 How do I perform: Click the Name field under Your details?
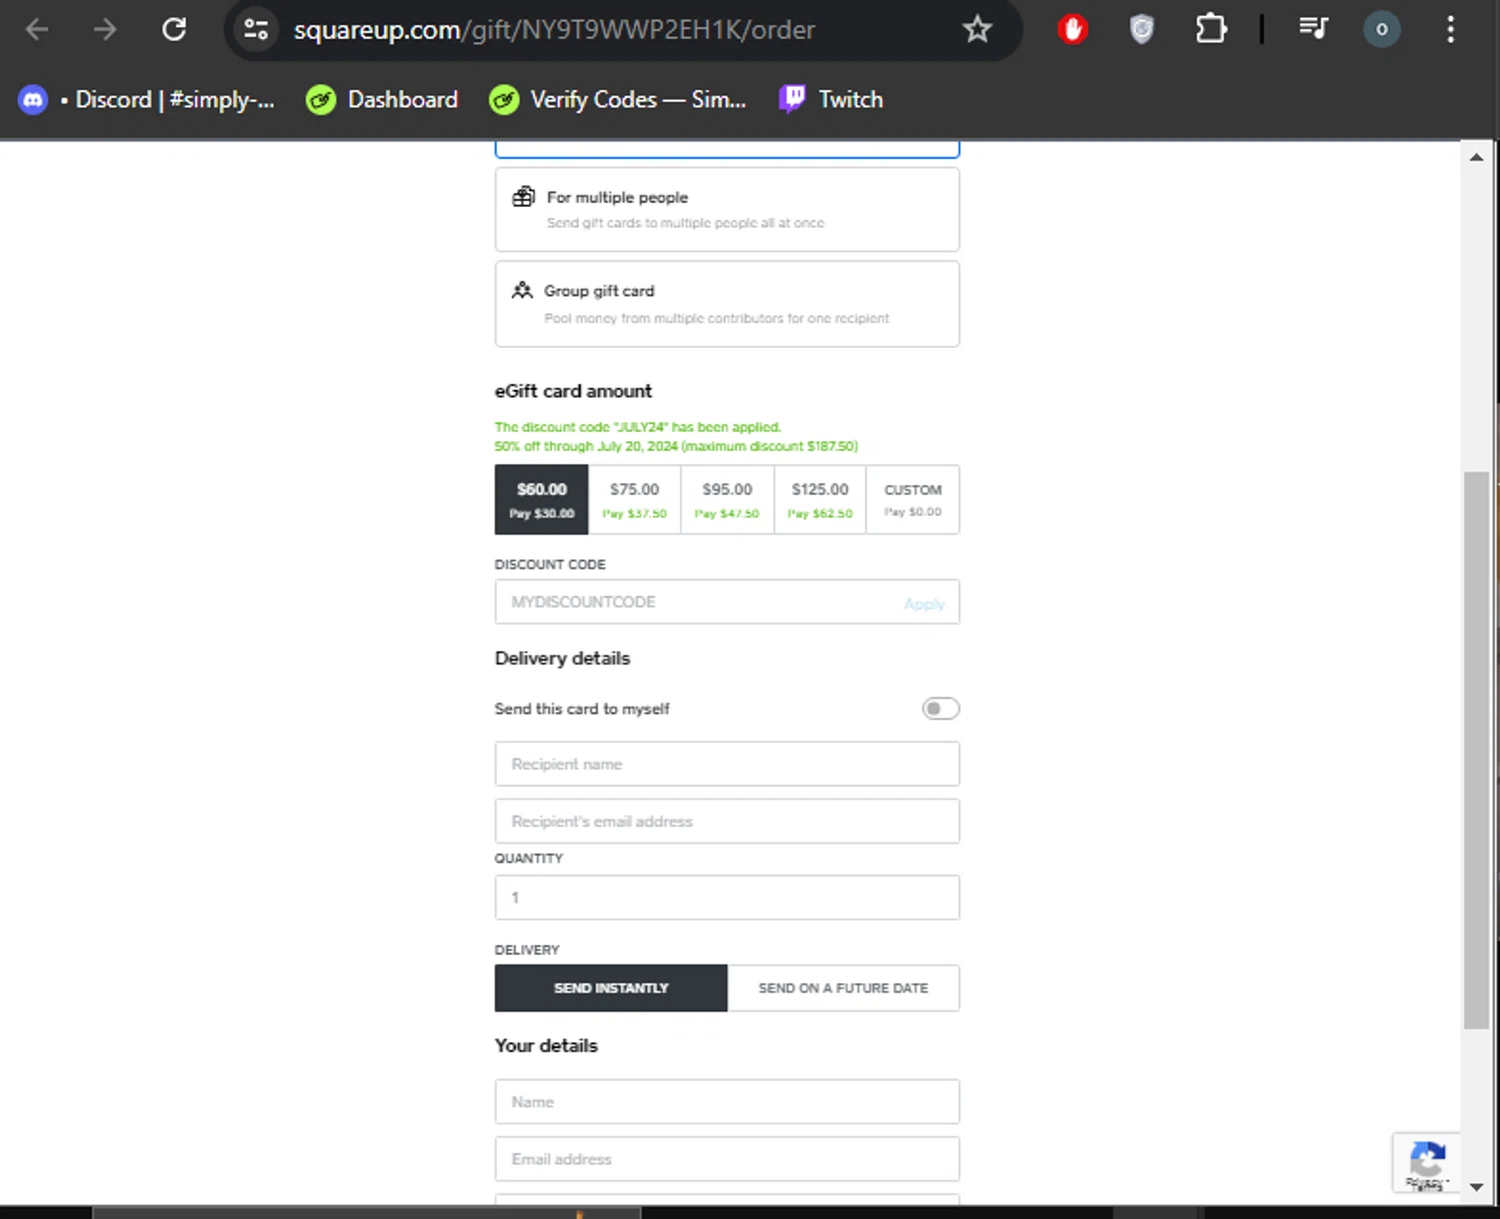click(x=727, y=1102)
